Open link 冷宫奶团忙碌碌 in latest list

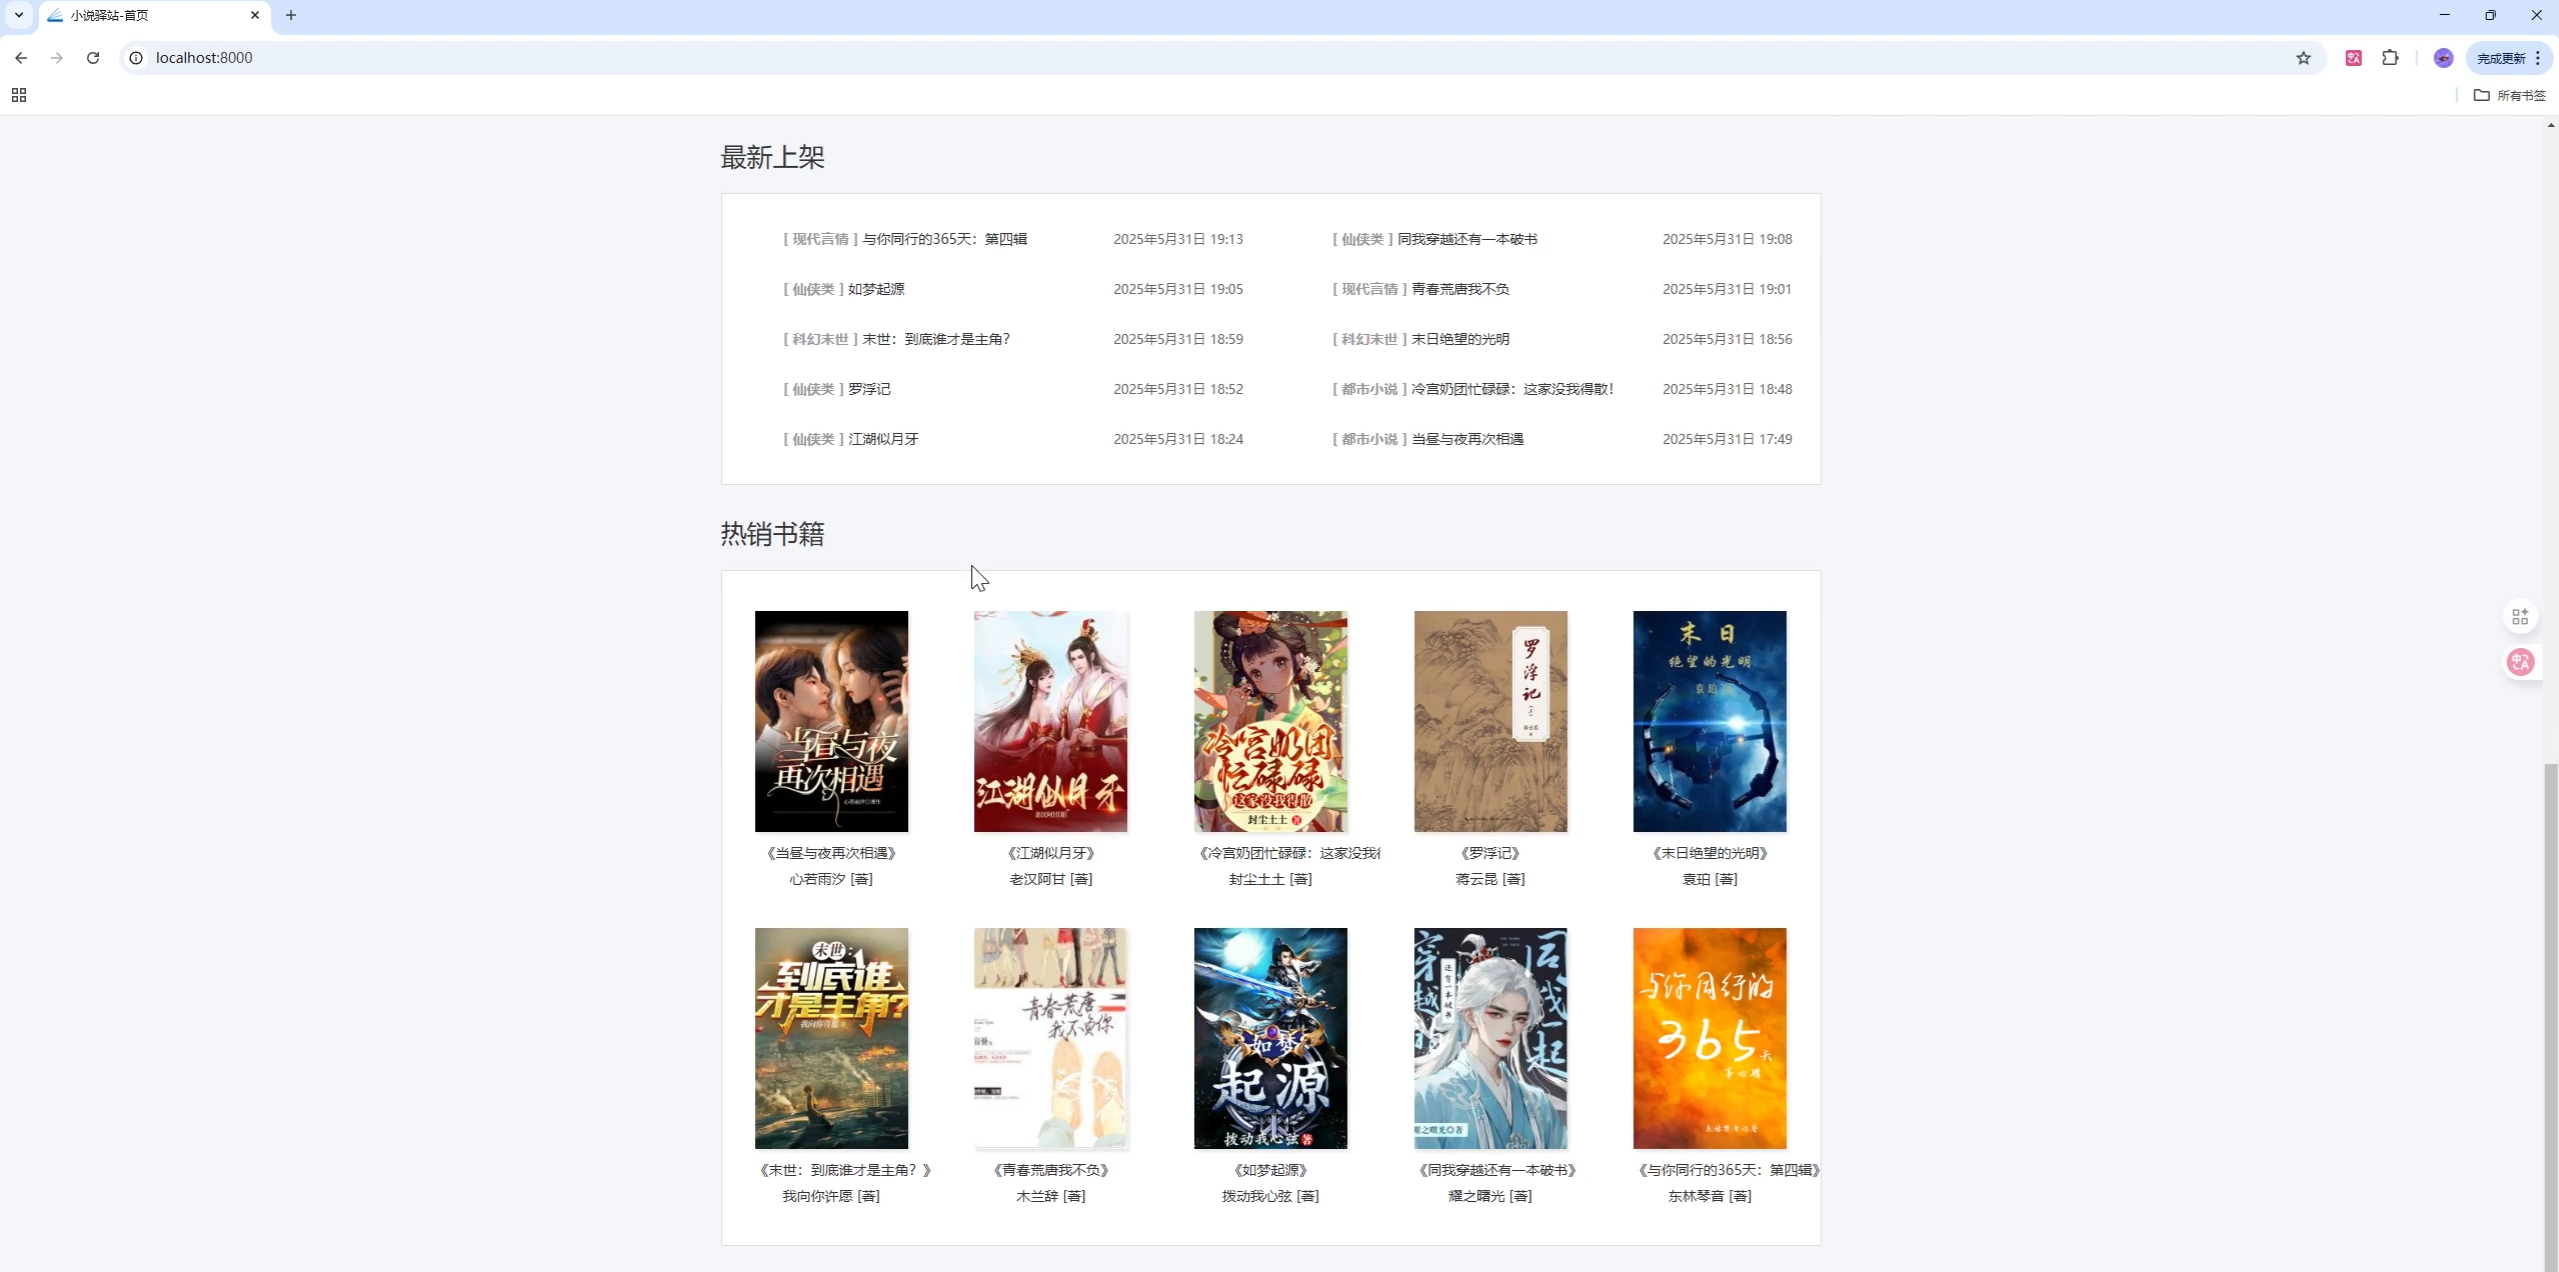tap(1512, 389)
